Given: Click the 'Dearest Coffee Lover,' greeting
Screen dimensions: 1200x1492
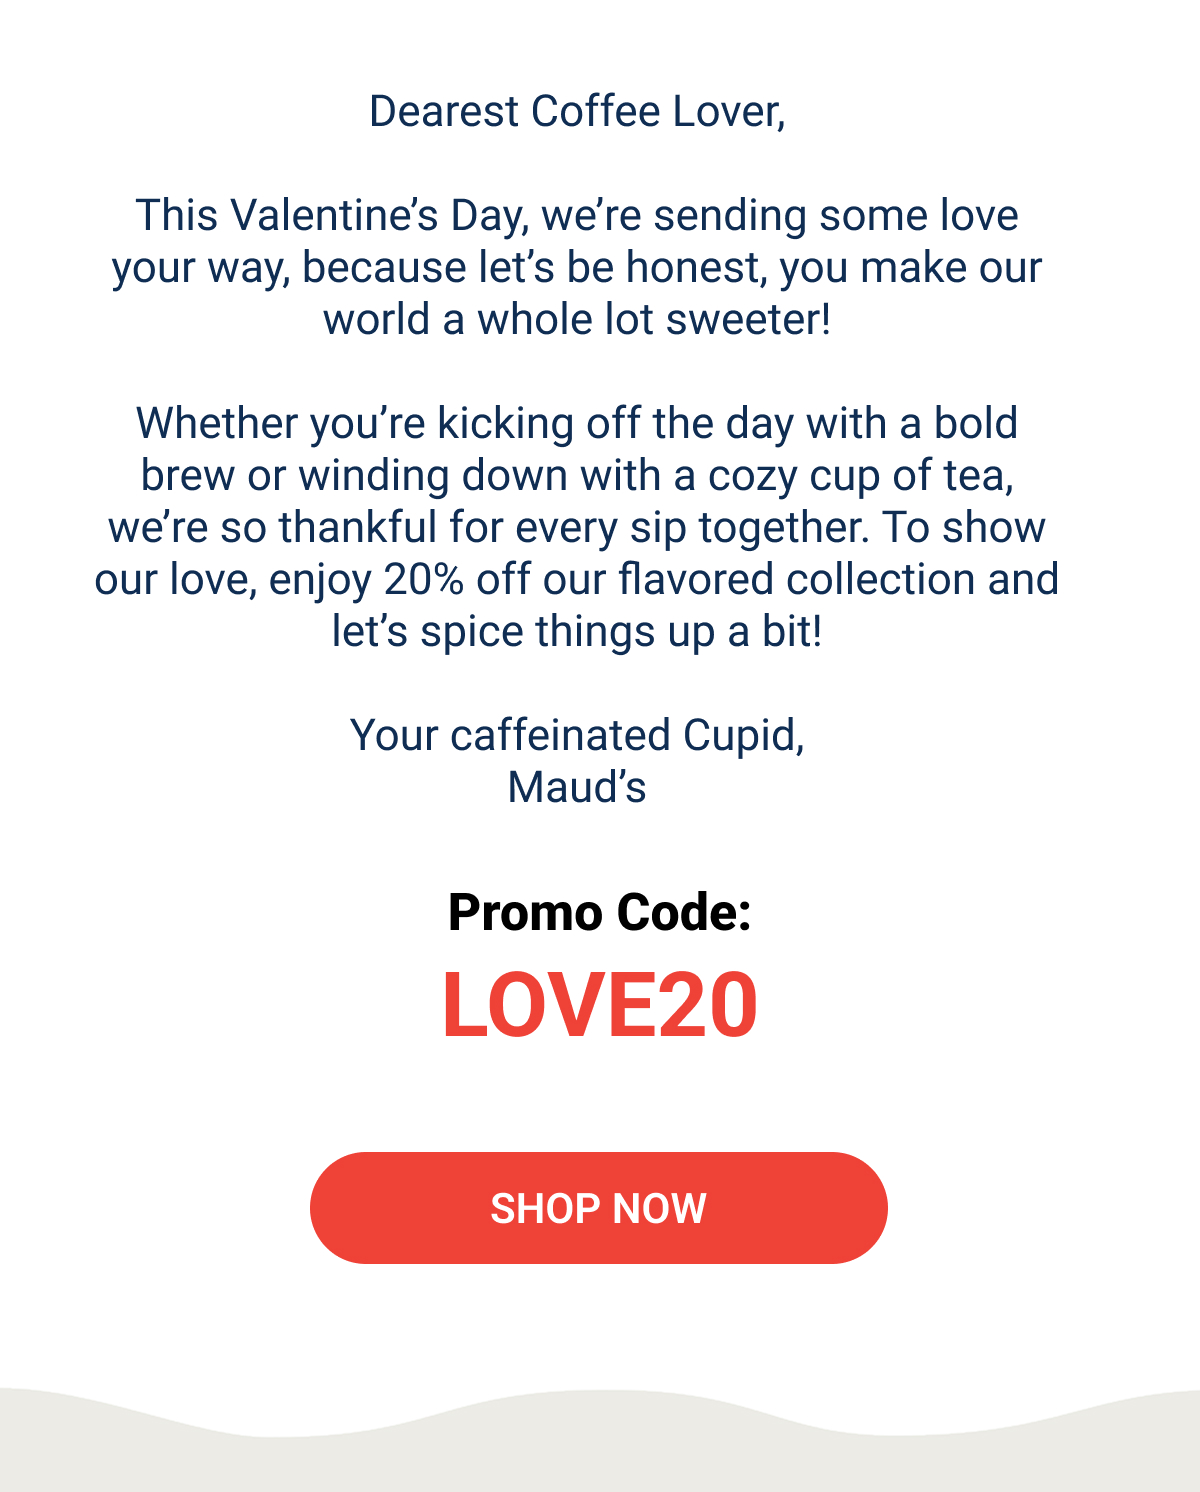Looking at the screenshot, I should tap(577, 112).
